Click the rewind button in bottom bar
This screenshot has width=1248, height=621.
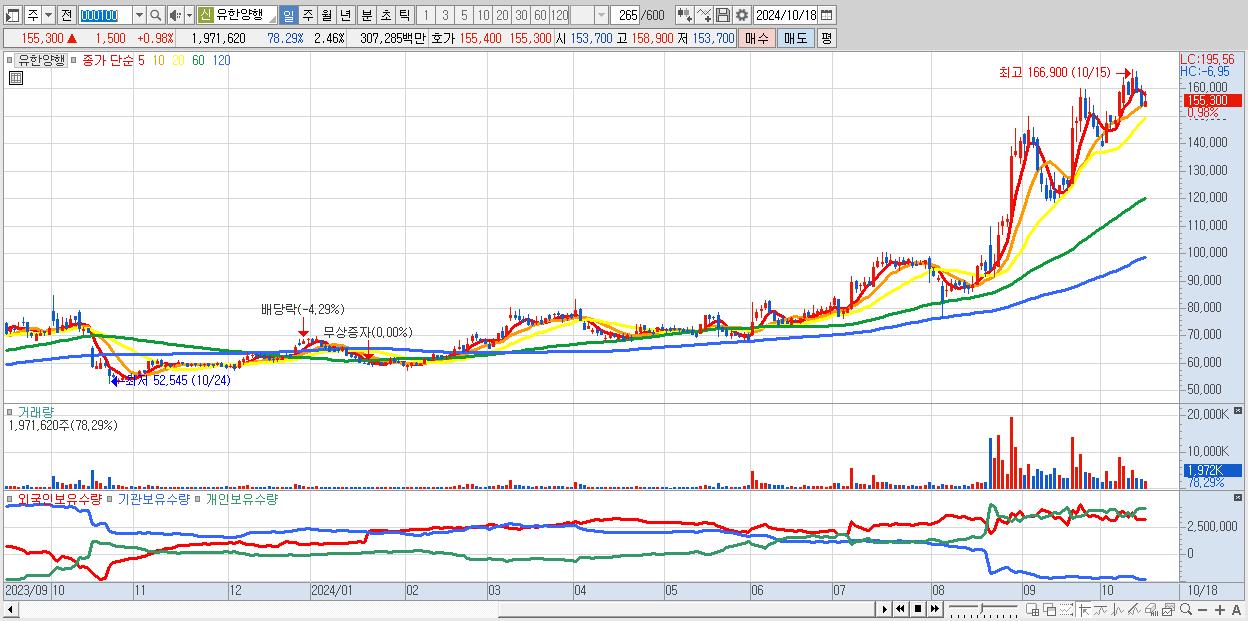[900, 609]
